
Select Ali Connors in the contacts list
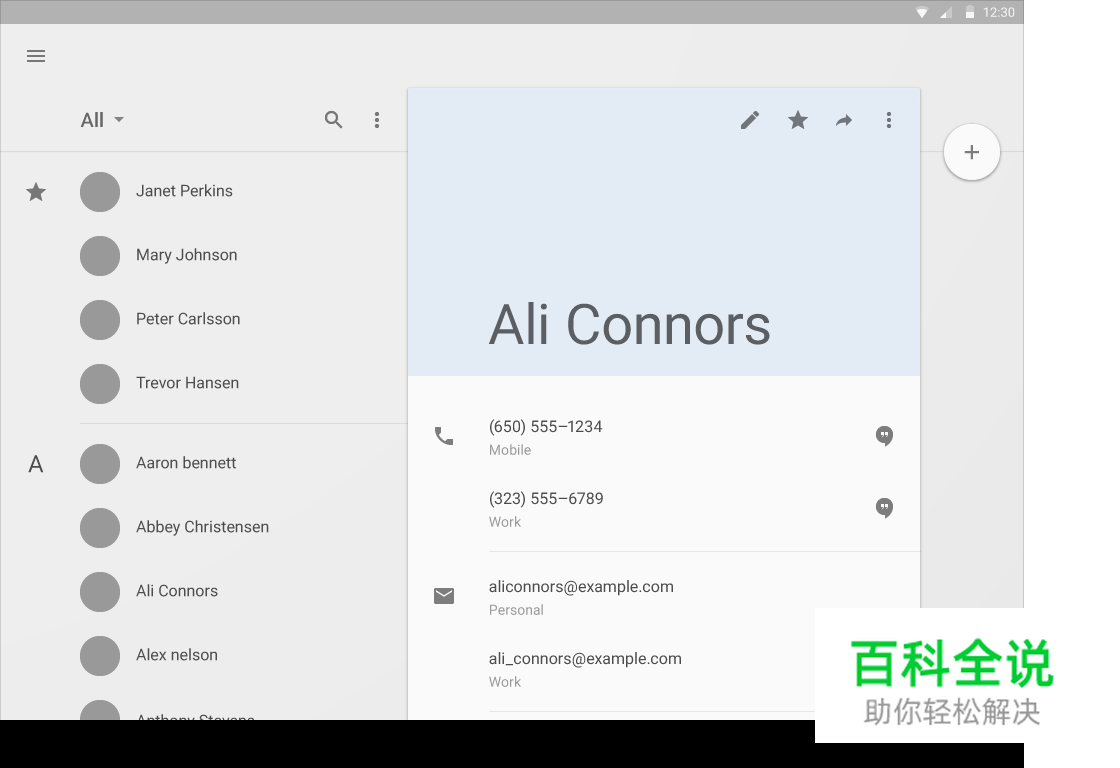177,591
